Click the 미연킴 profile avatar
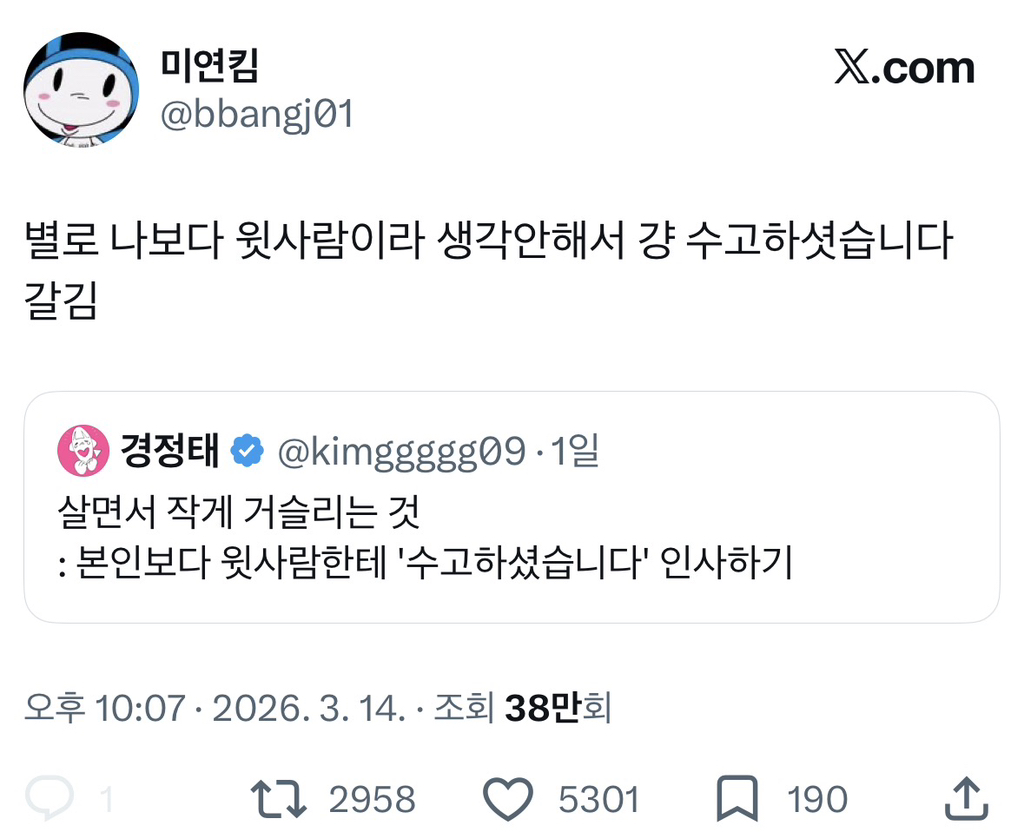1024x832 pixels. [x=81, y=90]
